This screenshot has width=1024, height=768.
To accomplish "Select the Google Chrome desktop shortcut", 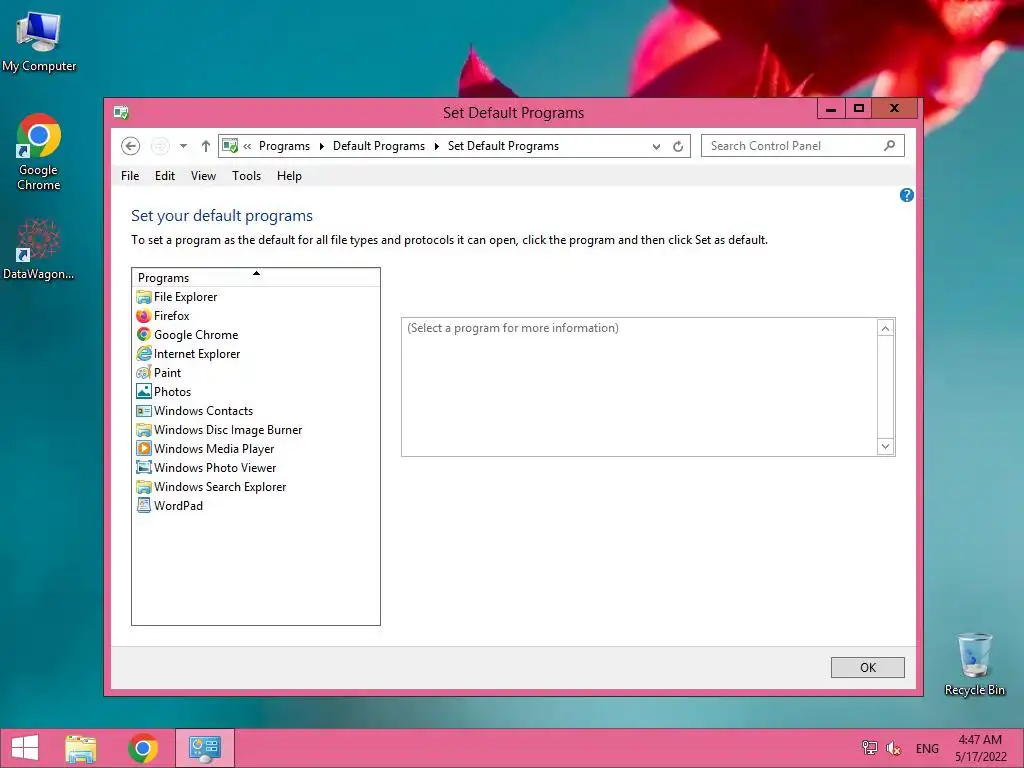I will click(39, 152).
